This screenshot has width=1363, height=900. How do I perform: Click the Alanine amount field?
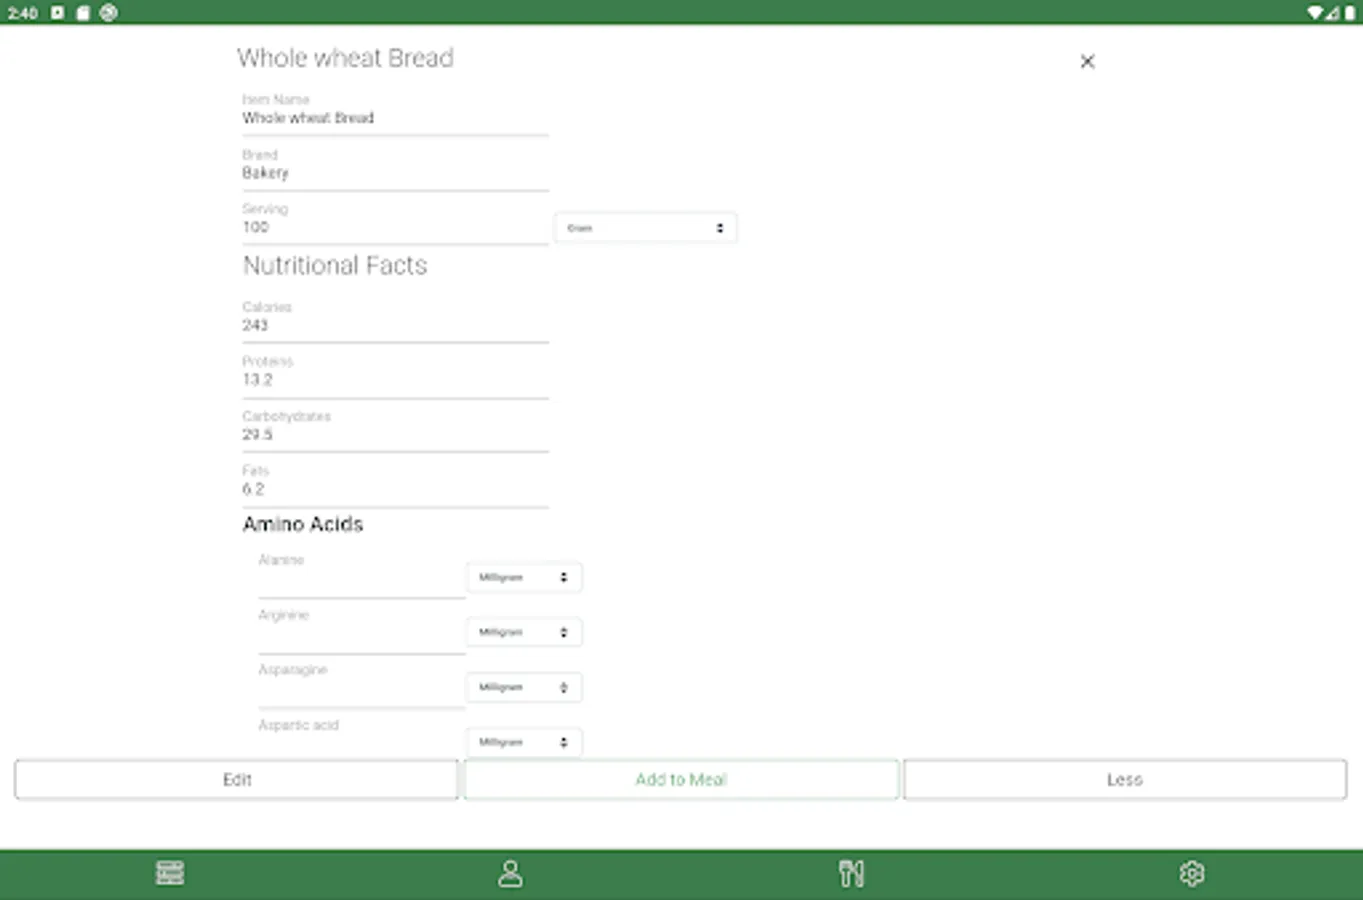(360, 585)
